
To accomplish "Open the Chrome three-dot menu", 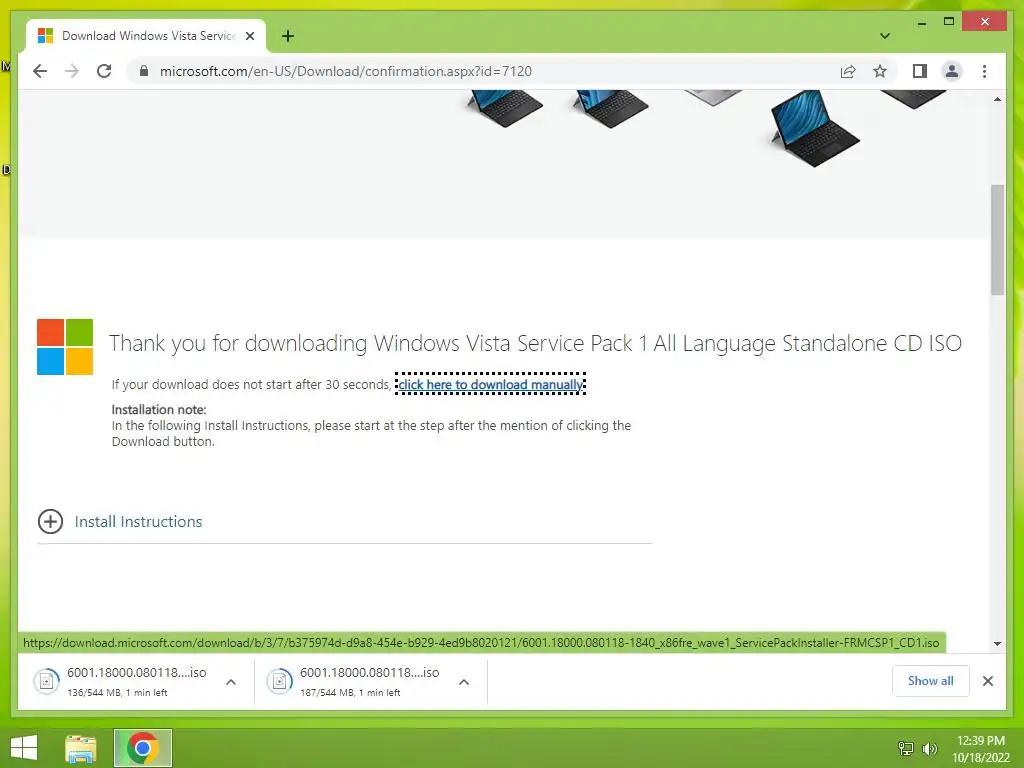I will (984, 71).
